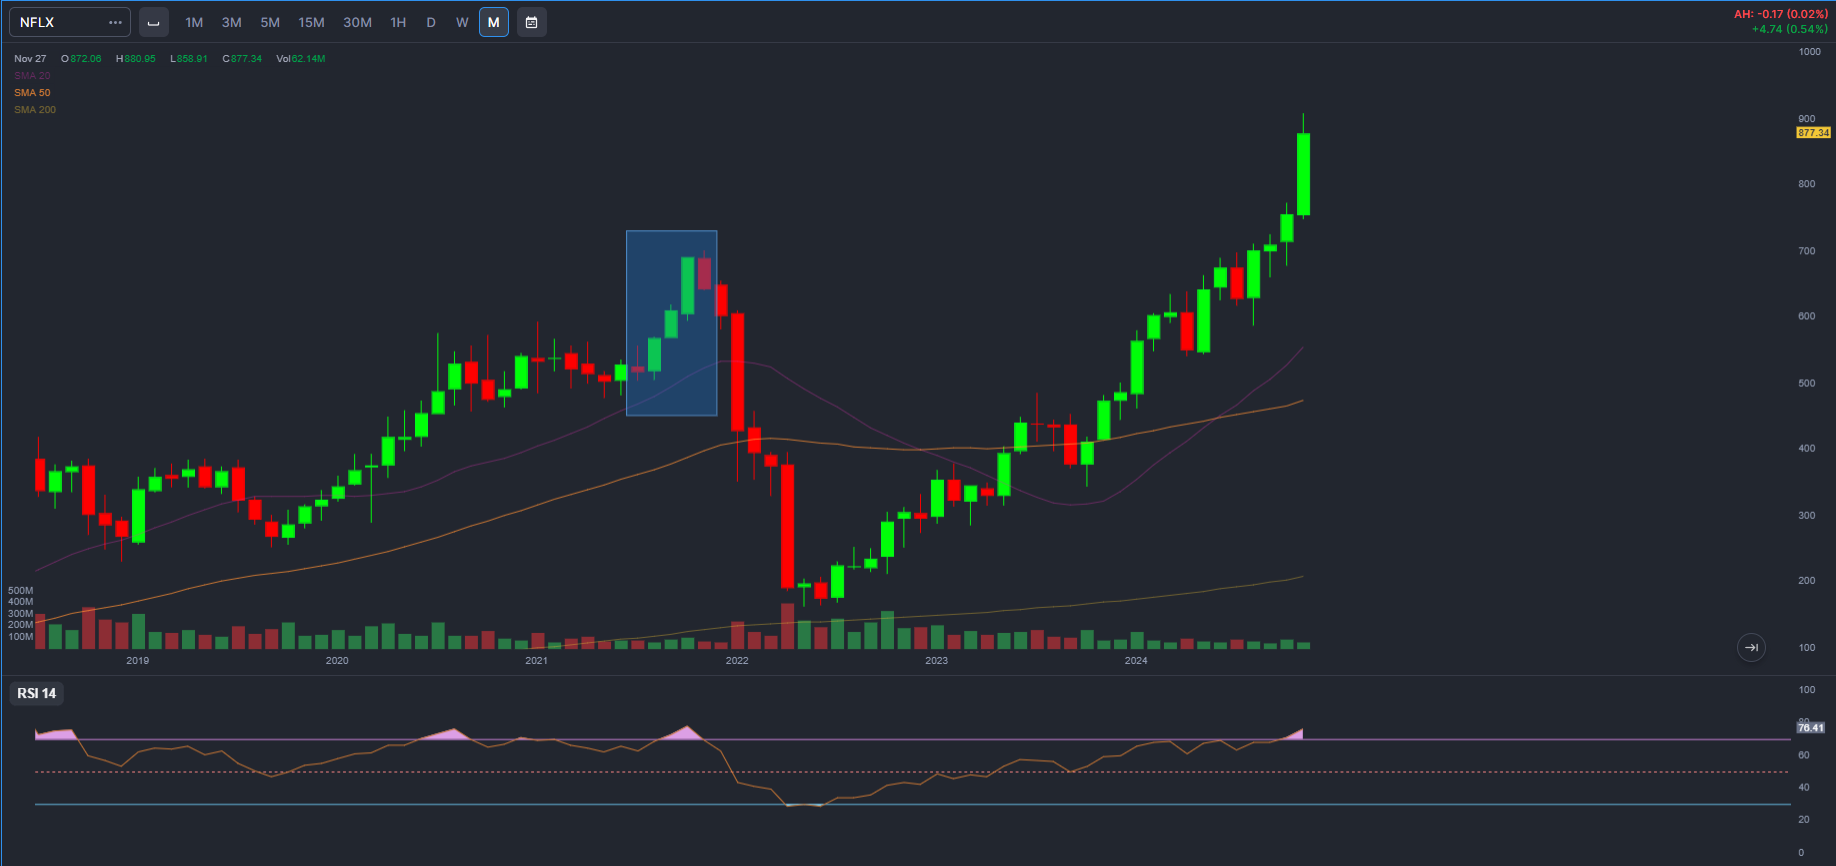The width and height of the screenshot is (1836, 866).
Task: Open the calendar date picker icon
Action: pos(532,22)
